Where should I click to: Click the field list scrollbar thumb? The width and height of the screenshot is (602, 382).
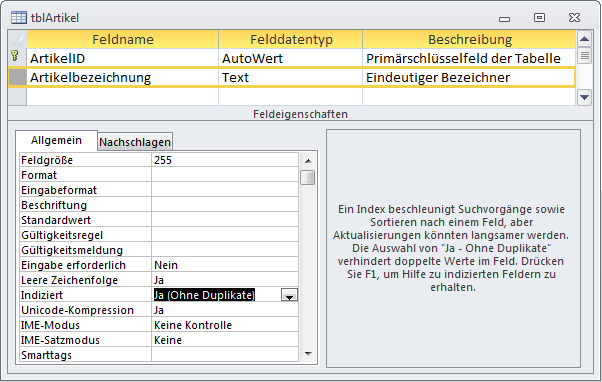[584, 56]
